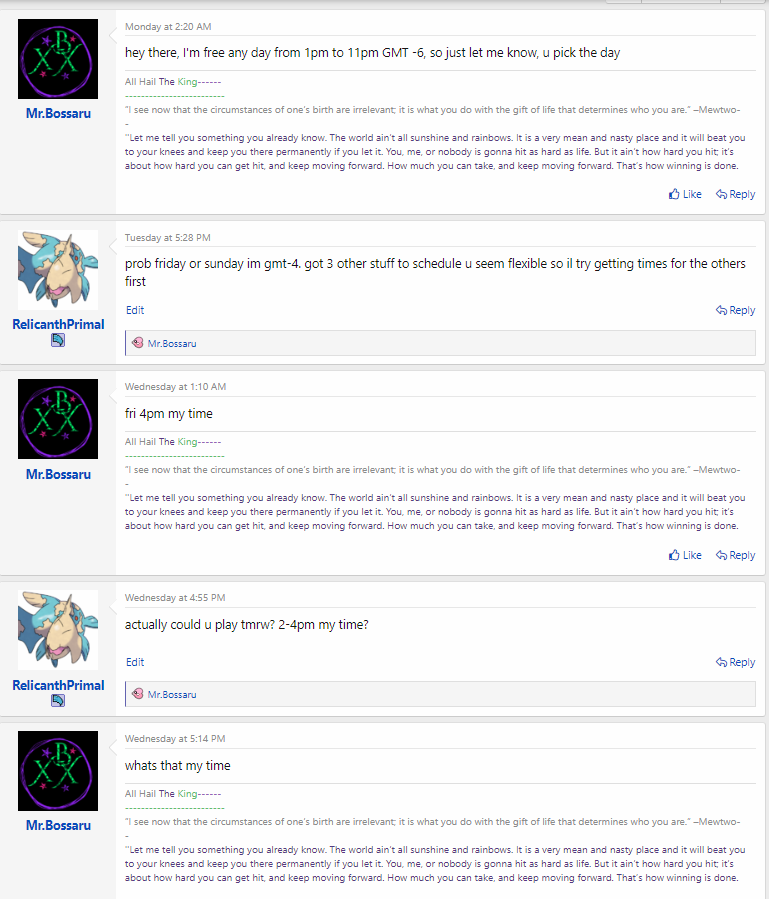The height and width of the screenshot is (899, 769).
Task: Click Mr.Bossaru avatar on the Monday post
Action: (58, 59)
